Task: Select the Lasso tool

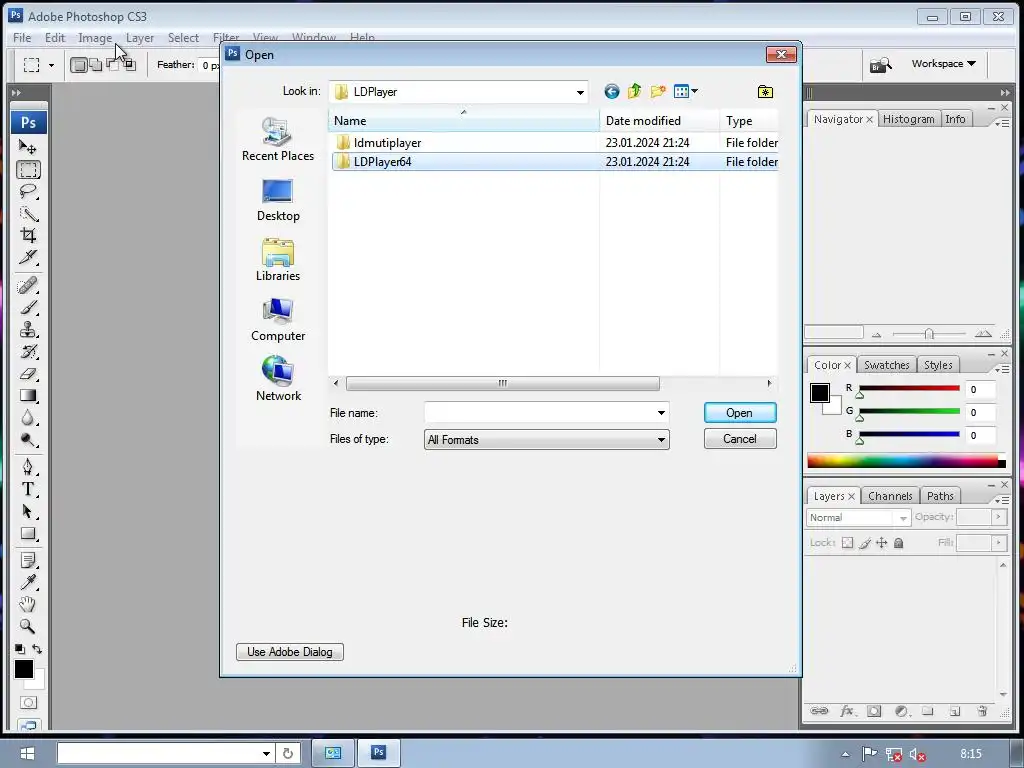Action: 28,191
